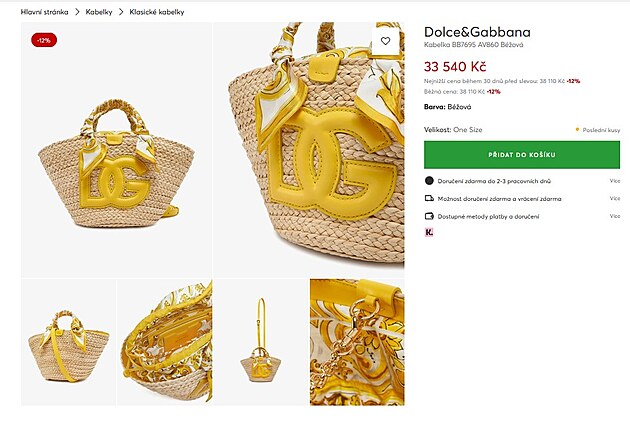Open the close-up DG logo image
630x422 pixels.
[x=309, y=150]
